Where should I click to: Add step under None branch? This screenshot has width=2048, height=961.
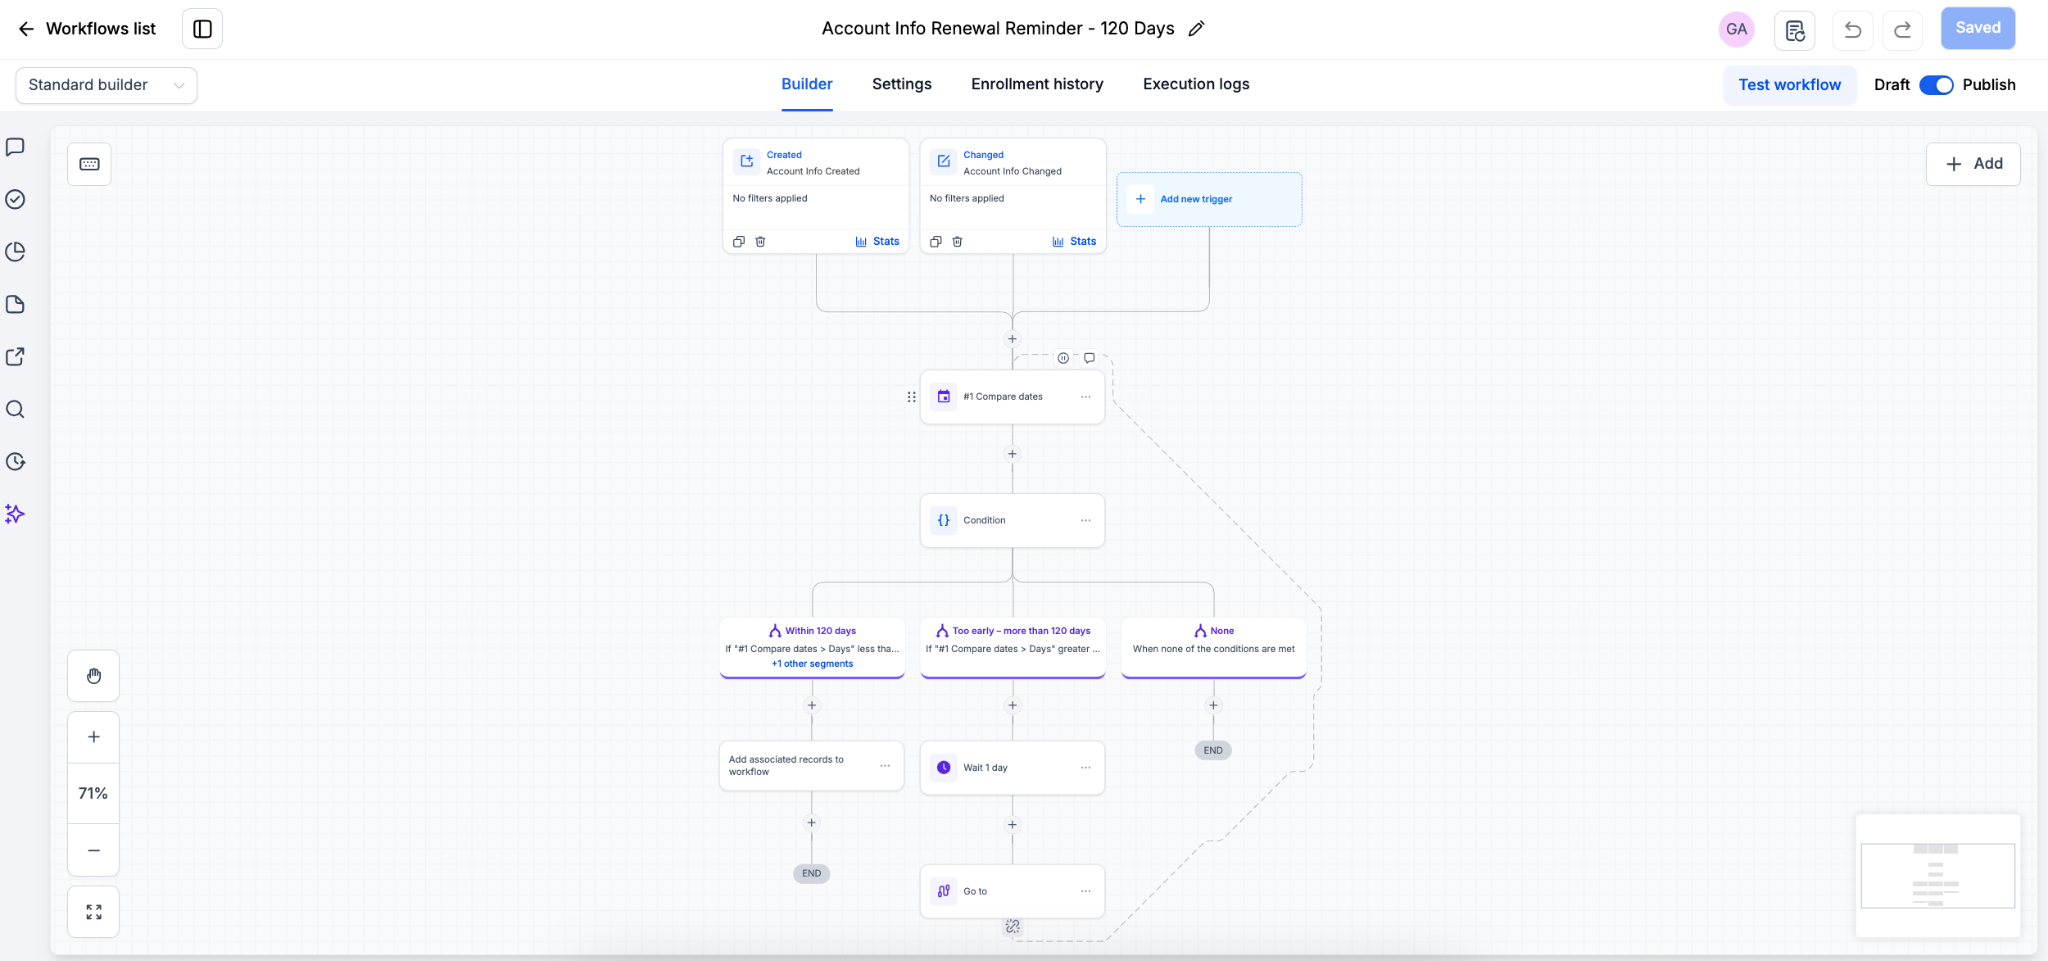[x=1213, y=705]
